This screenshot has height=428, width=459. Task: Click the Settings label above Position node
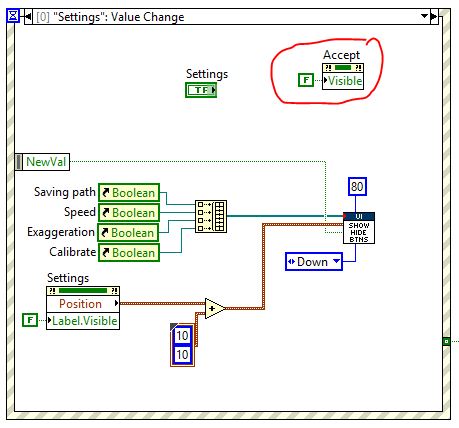pos(68,278)
